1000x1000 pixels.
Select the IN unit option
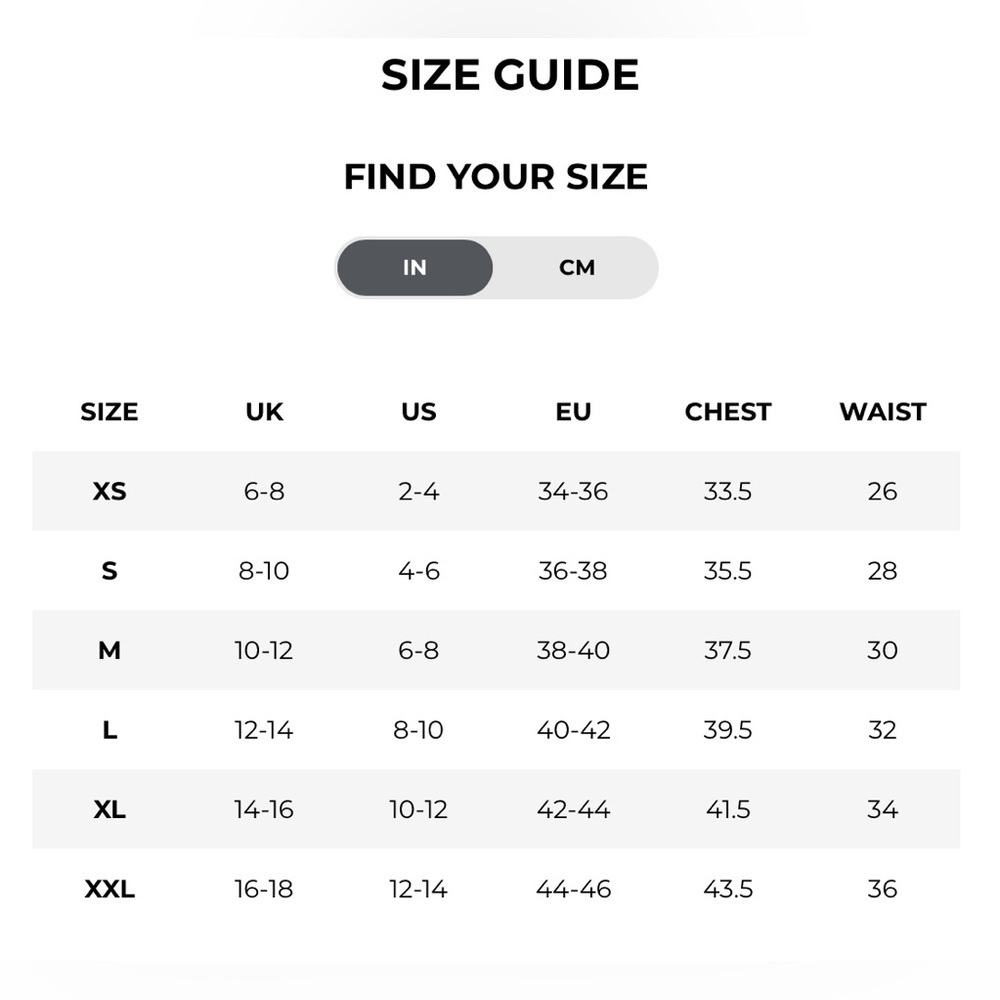tap(415, 267)
